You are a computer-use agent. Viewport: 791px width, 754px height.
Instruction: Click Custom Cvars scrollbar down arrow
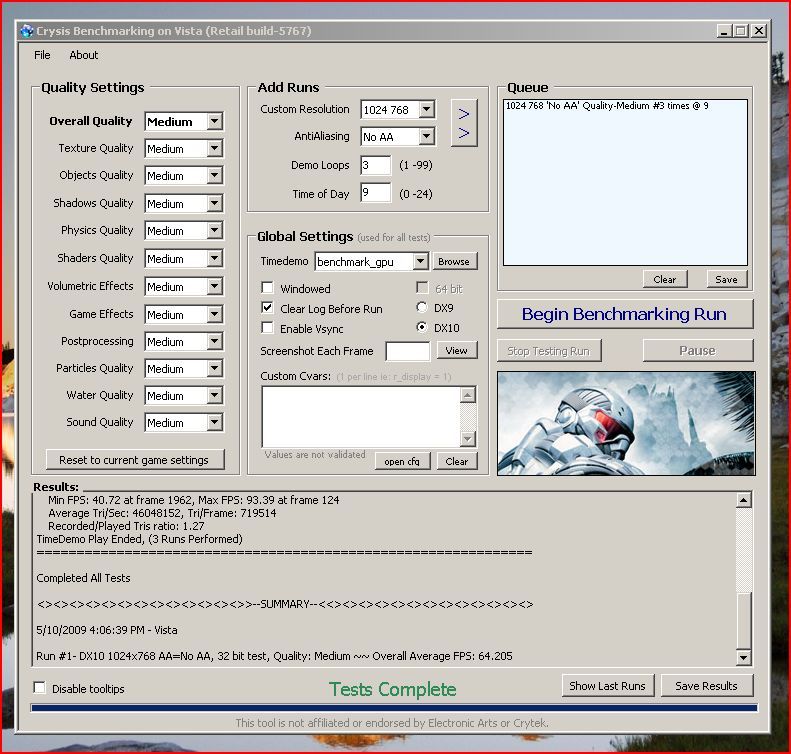[468, 439]
